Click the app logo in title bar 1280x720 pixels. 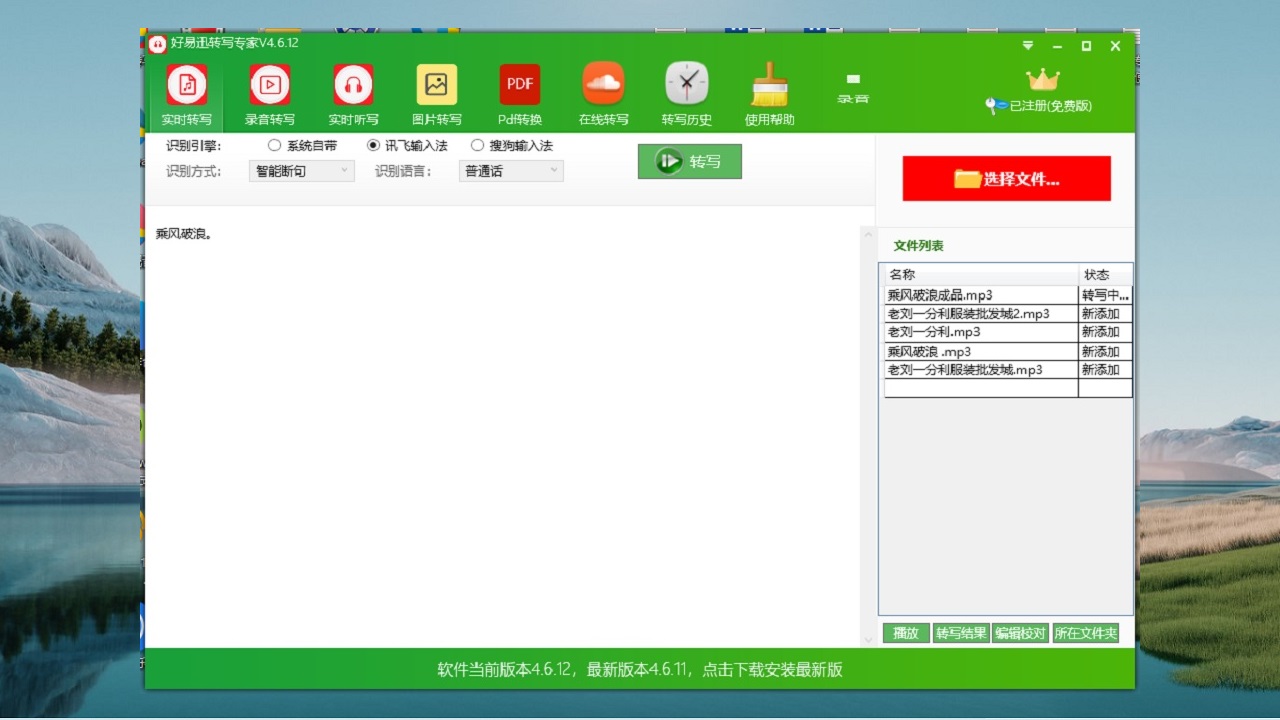pos(158,44)
